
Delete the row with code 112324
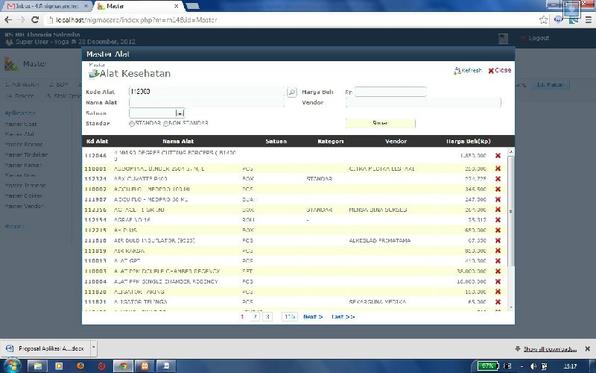[x=498, y=179]
